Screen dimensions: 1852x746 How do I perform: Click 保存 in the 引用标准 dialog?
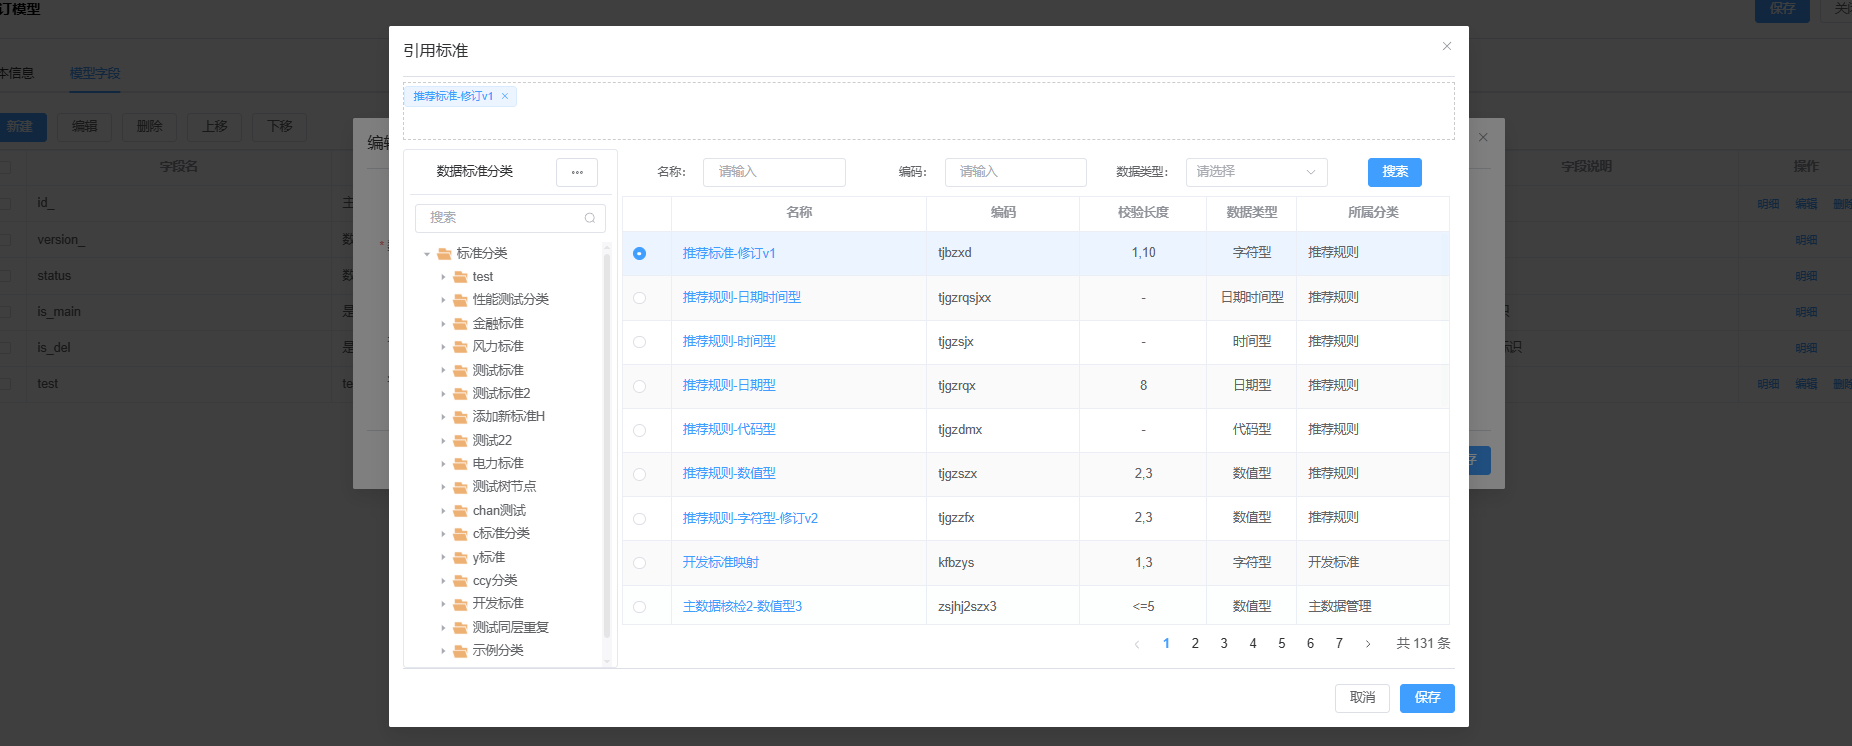1427,698
